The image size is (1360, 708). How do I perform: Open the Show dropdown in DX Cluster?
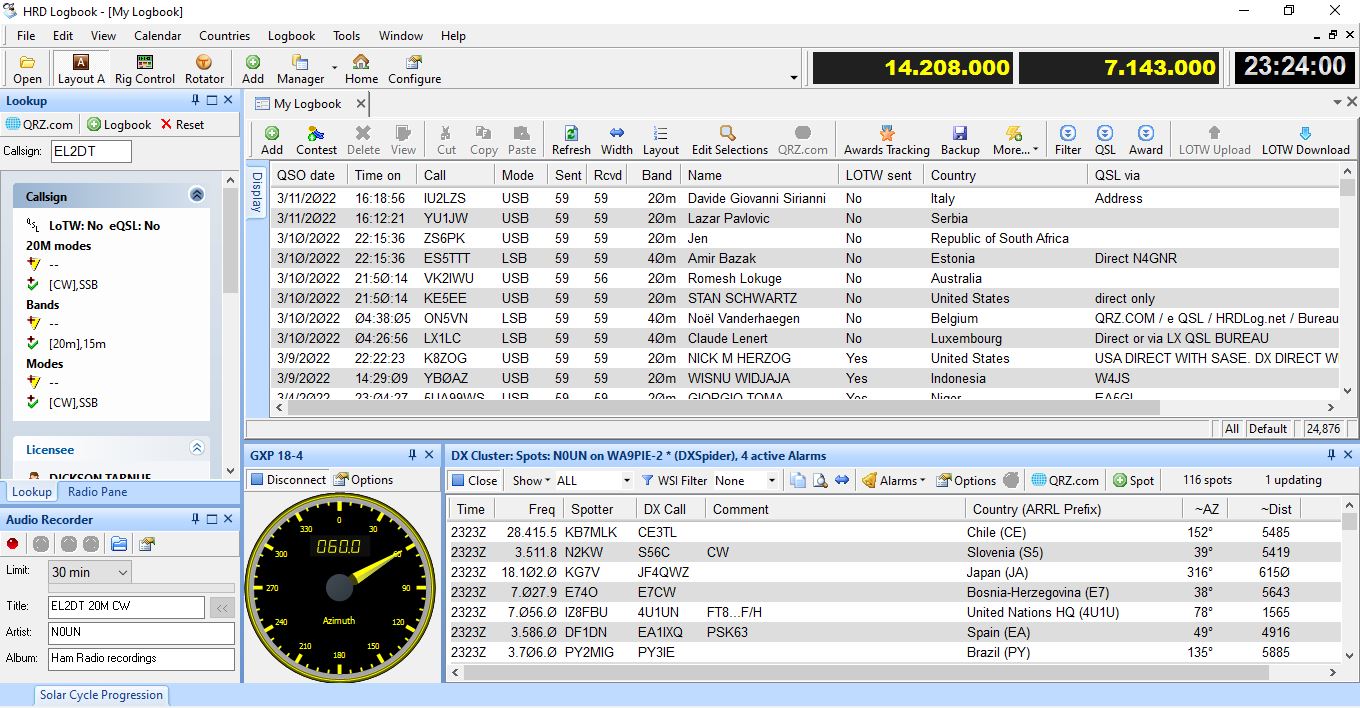pos(531,480)
